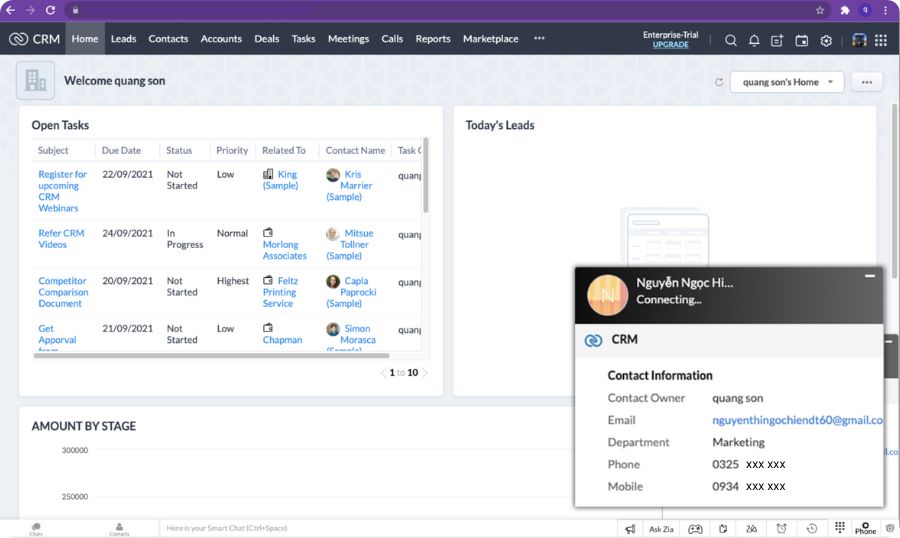Open the apps grid icon in header
Image resolution: width=900 pixels, height=538 pixels.
click(881, 40)
